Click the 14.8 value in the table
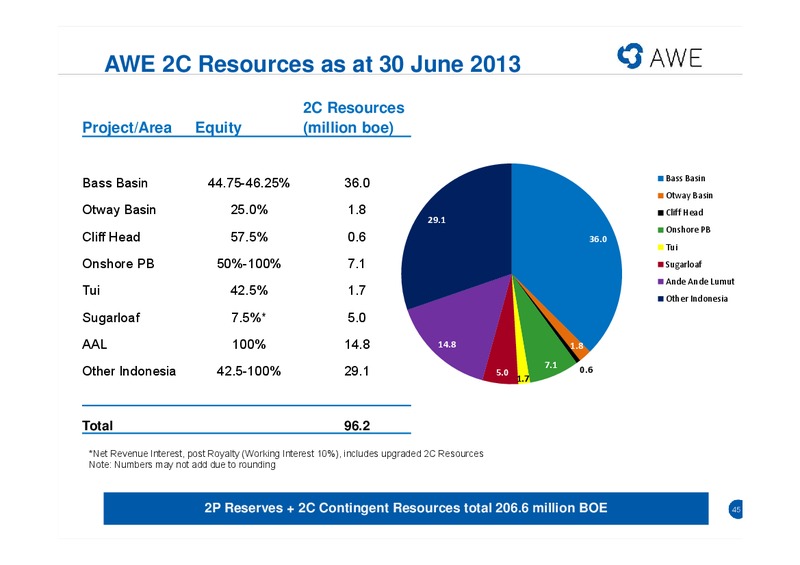The height and width of the screenshot is (565, 800). click(x=357, y=345)
